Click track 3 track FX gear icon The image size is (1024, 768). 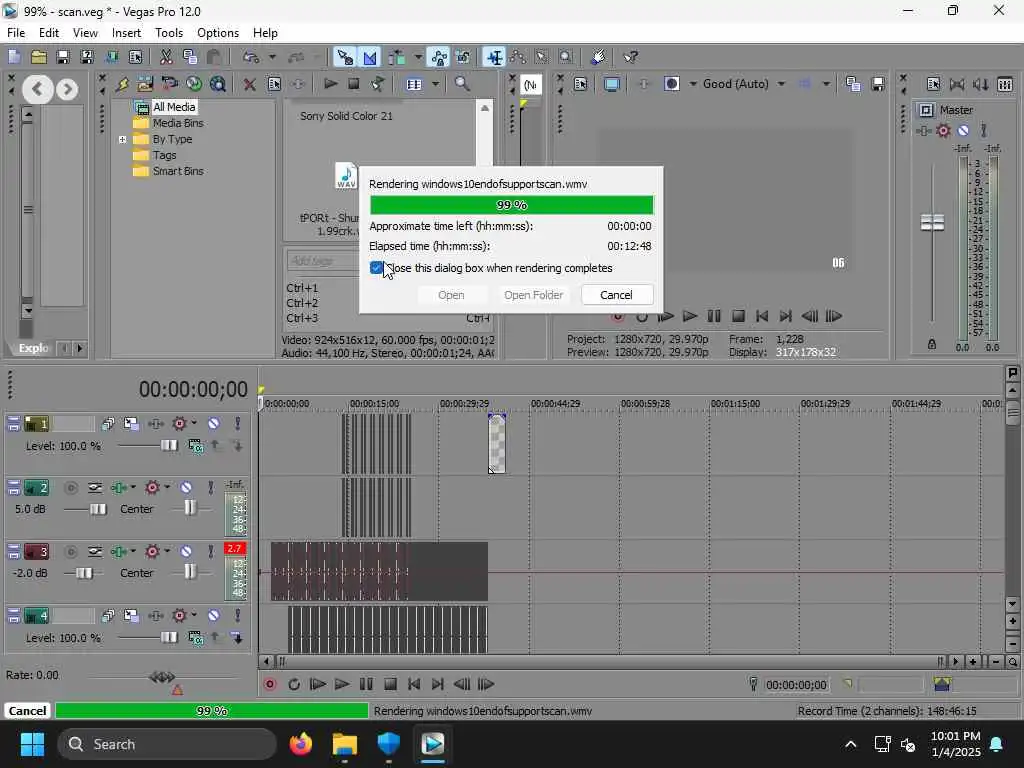click(152, 552)
